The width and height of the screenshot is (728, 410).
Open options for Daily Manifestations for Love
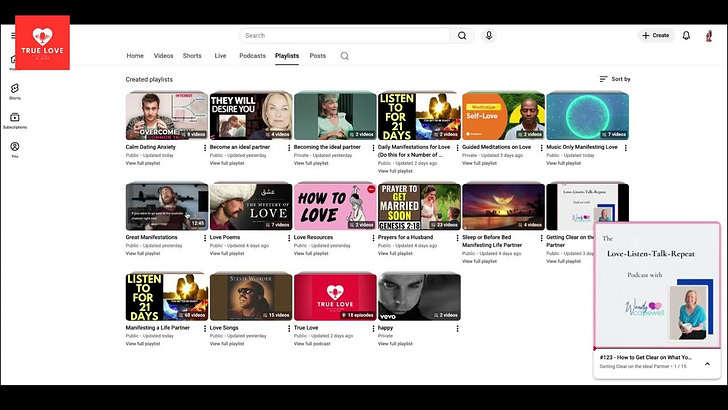point(457,148)
